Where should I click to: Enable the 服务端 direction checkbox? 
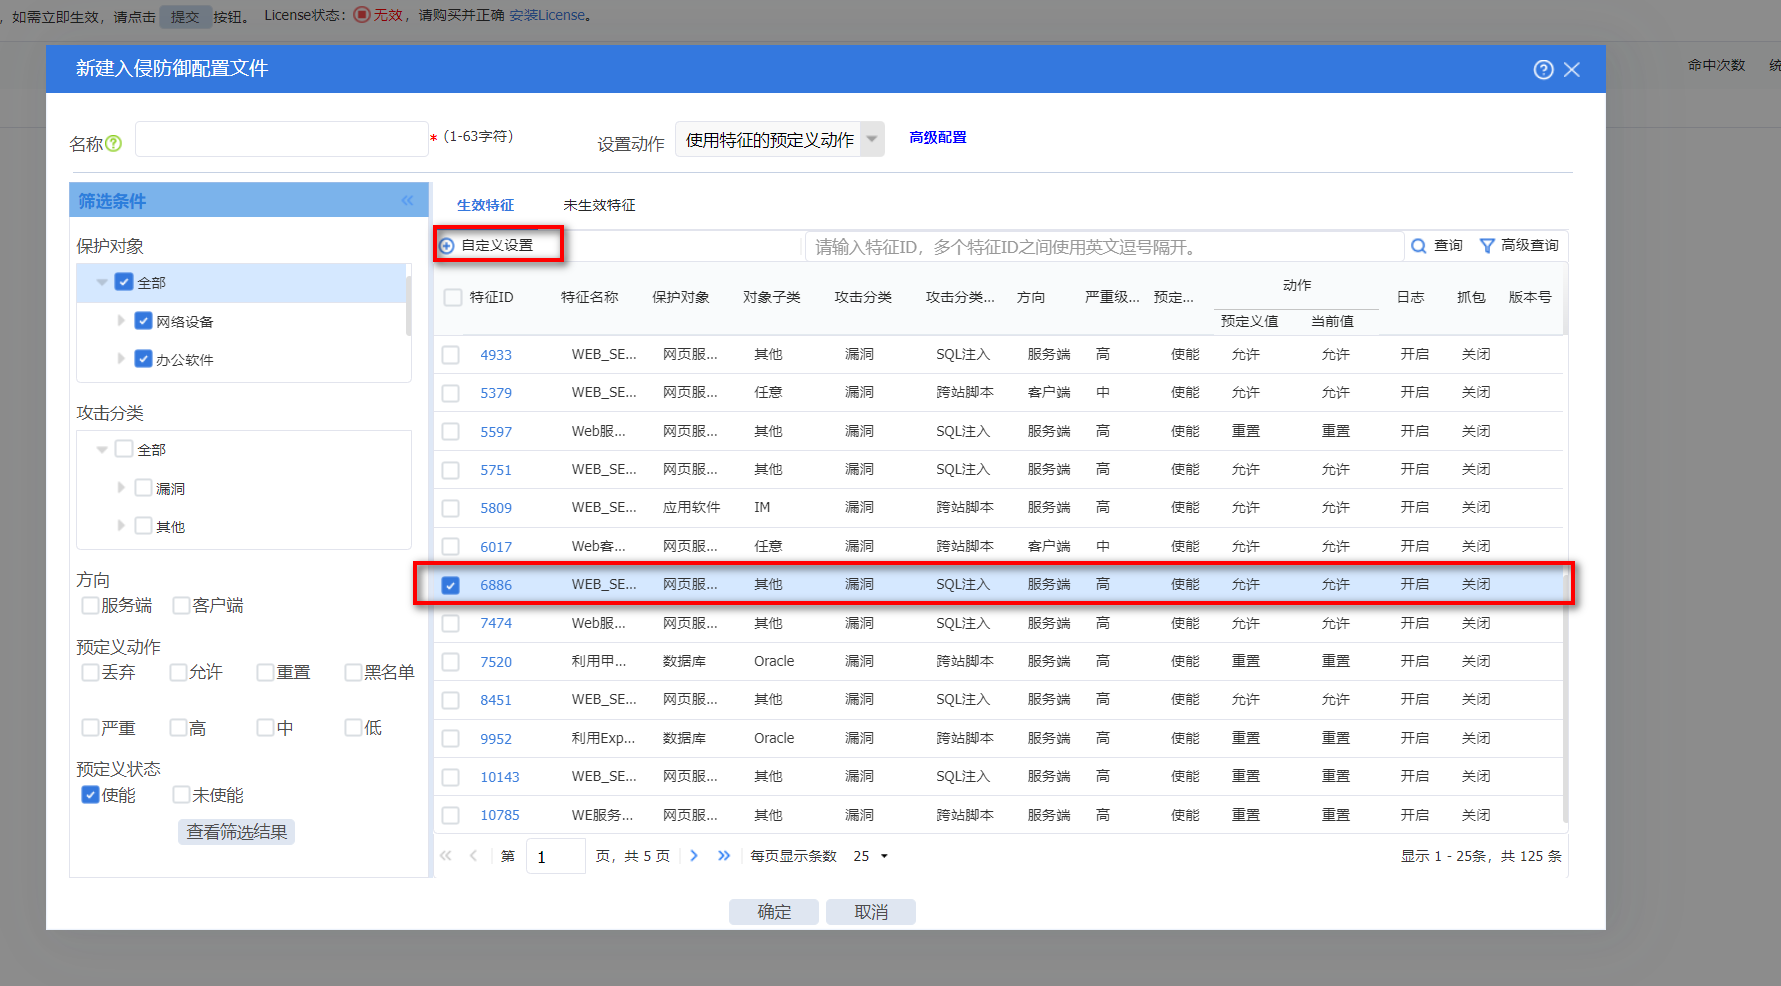(x=90, y=605)
